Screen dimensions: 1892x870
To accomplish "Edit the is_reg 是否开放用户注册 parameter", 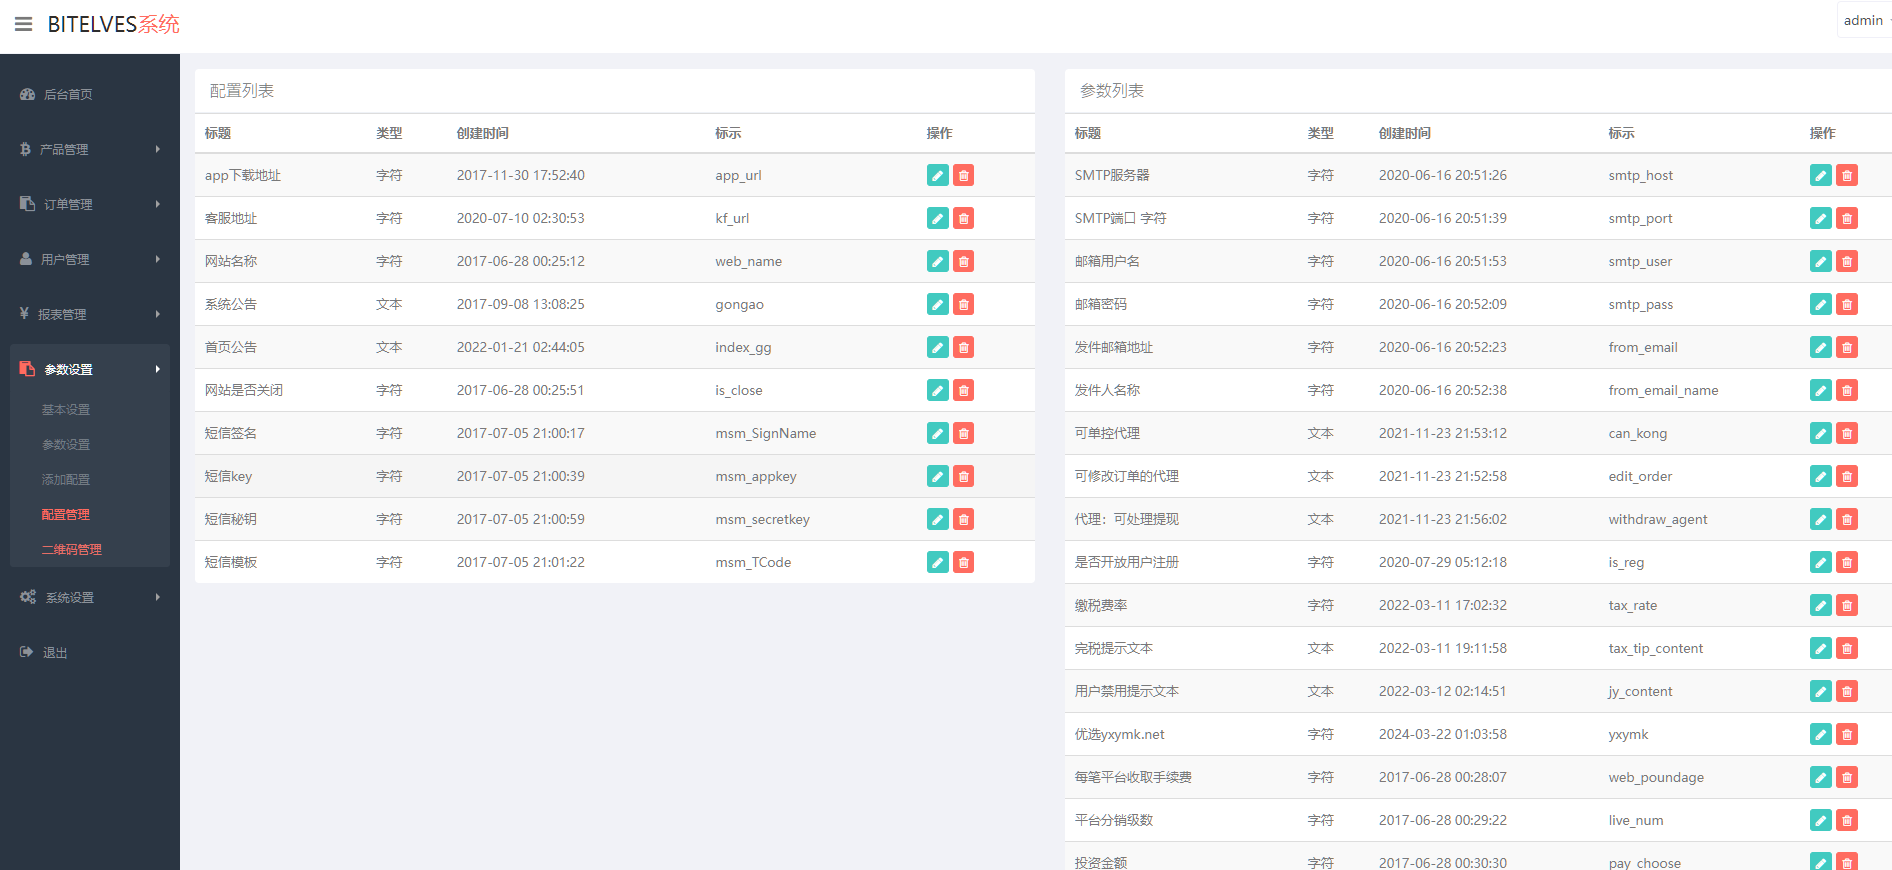I will pos(1820,562).
